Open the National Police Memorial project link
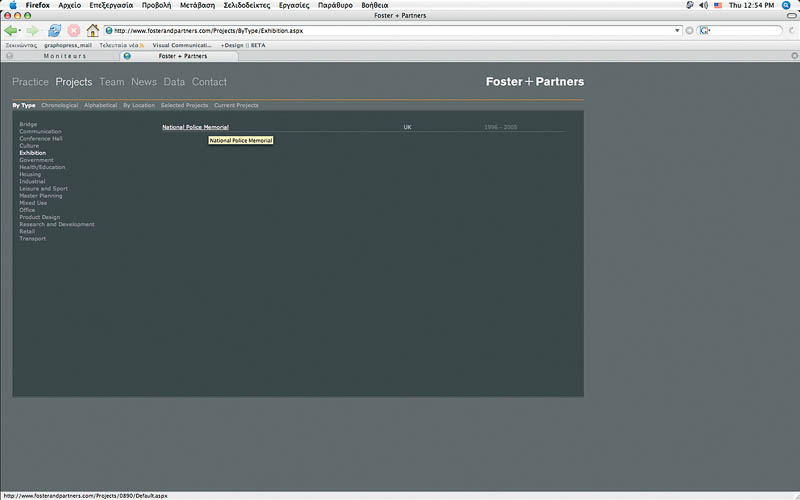Viewport: 800px width, 500px height. point(195,127)
